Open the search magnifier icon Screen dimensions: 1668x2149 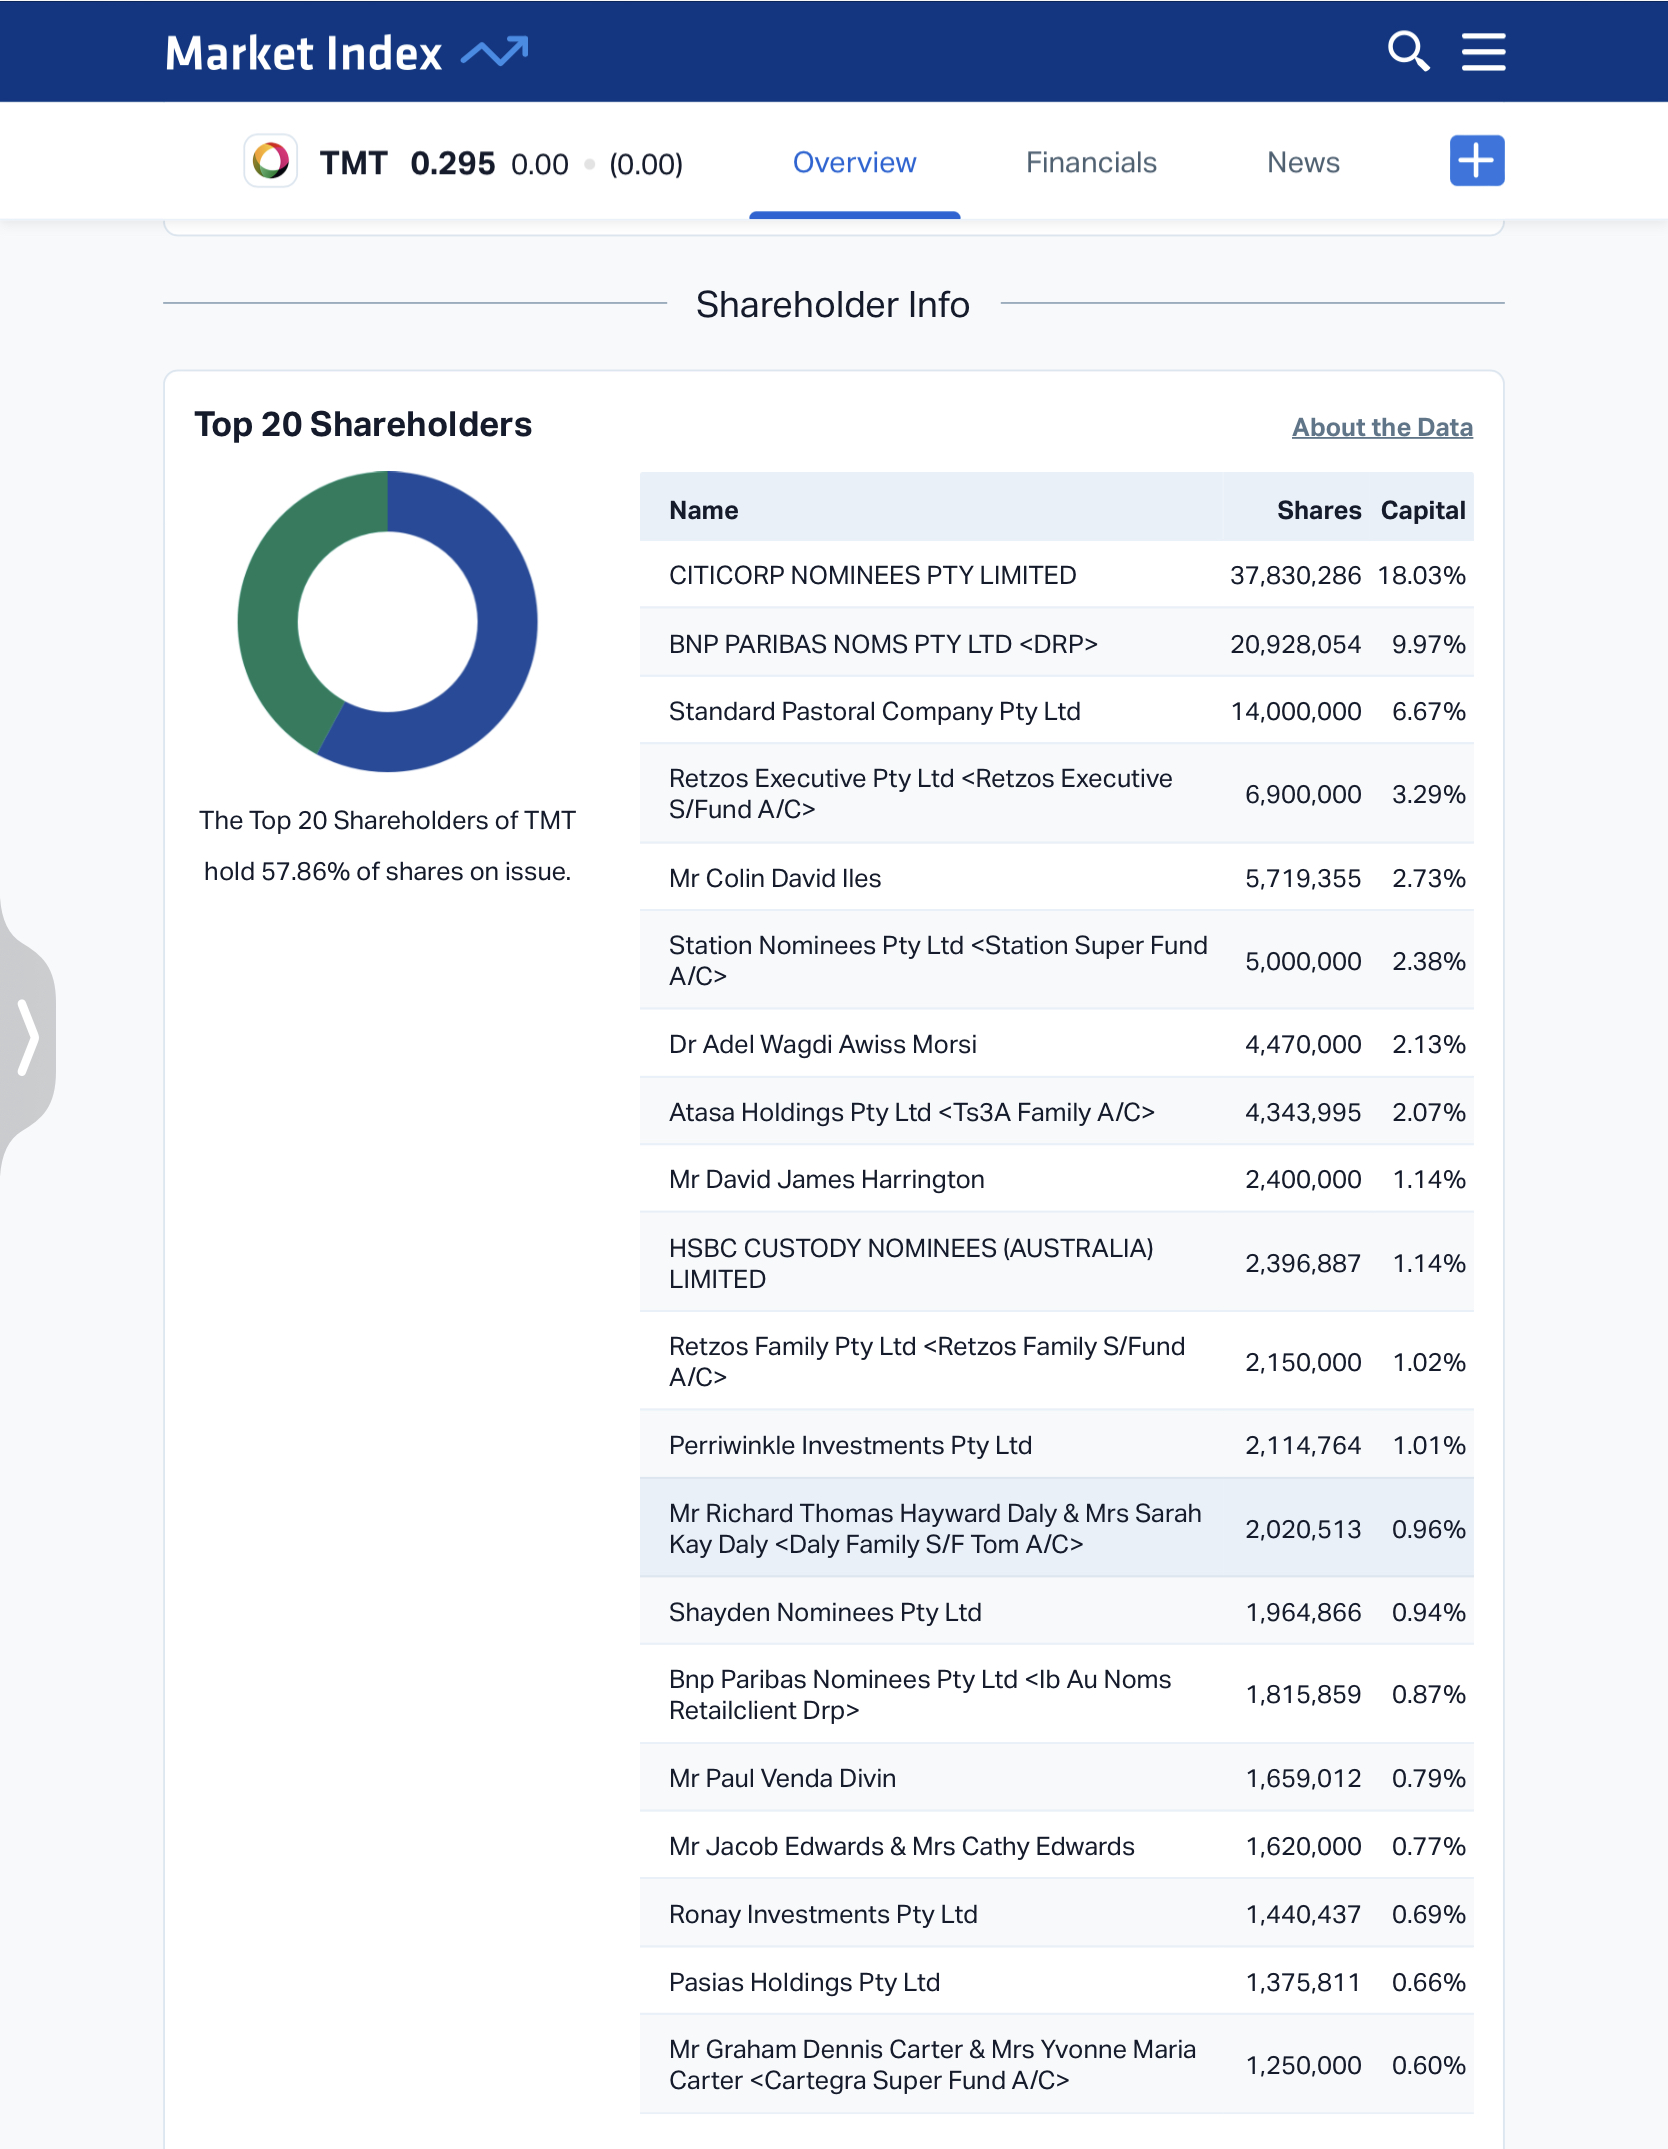tap(1408, 52)
